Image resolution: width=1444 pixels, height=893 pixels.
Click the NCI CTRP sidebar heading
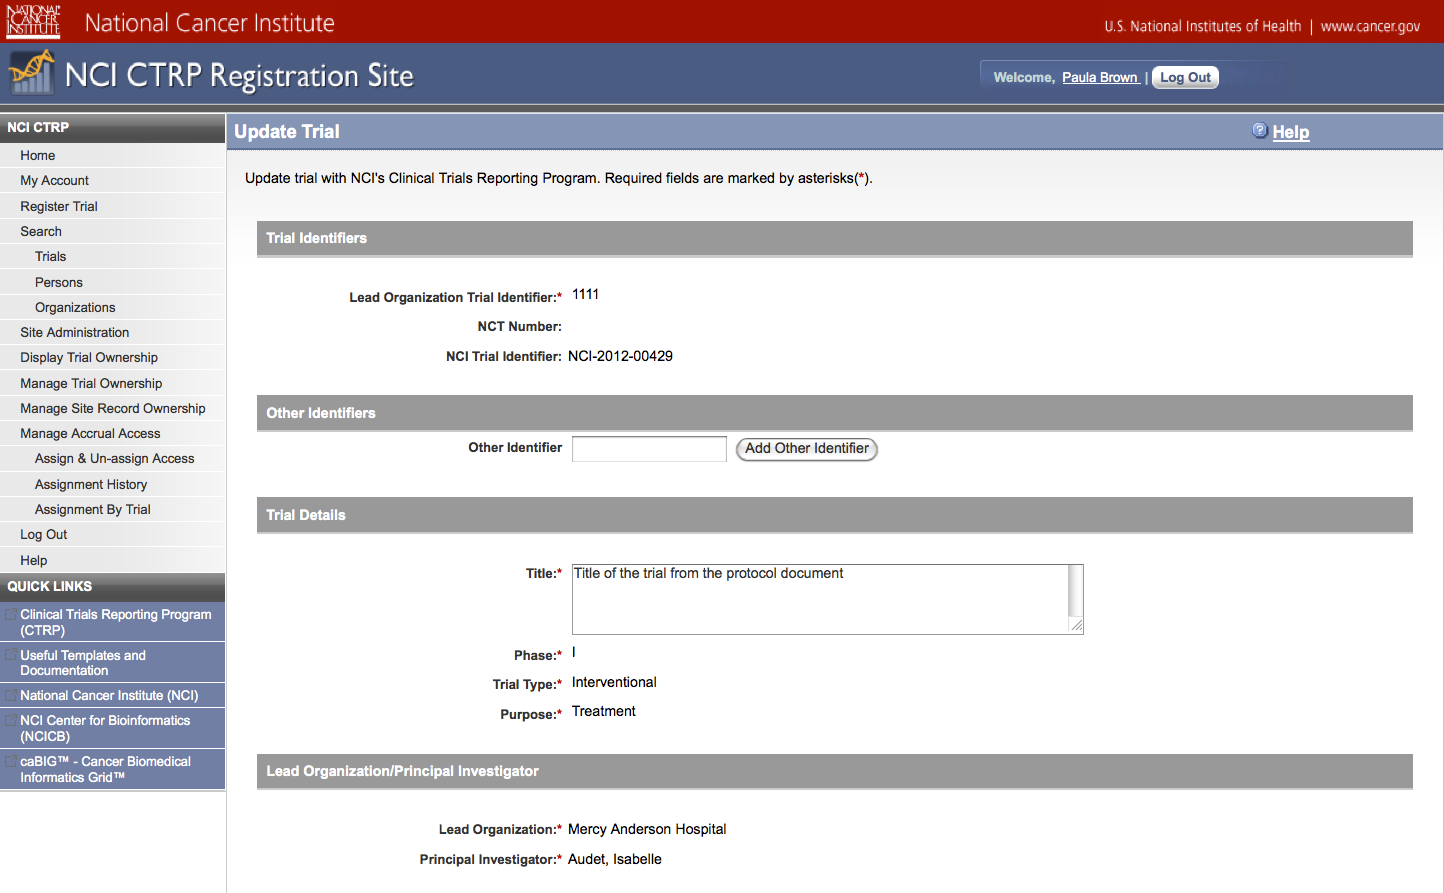112,127
